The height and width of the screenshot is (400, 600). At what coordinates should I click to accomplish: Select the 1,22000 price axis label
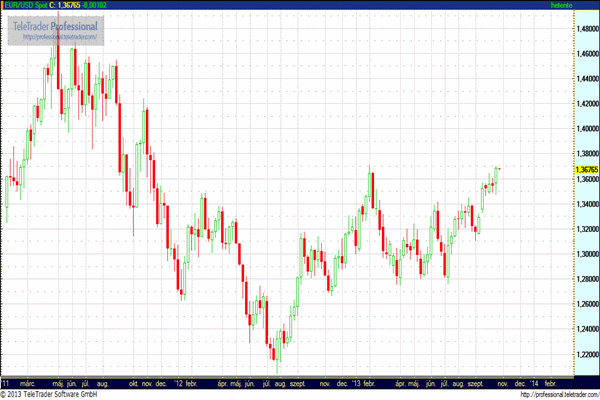click(586, 355)
